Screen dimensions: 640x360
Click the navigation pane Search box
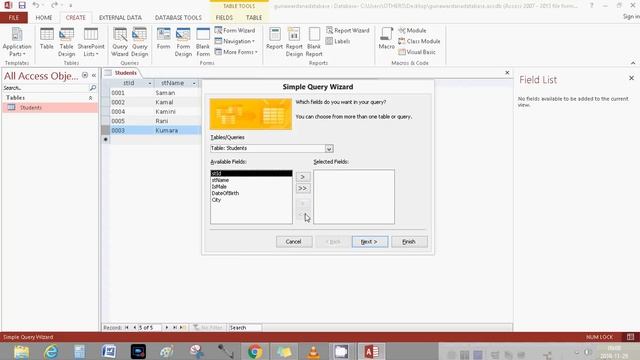(x=46, y=88)
